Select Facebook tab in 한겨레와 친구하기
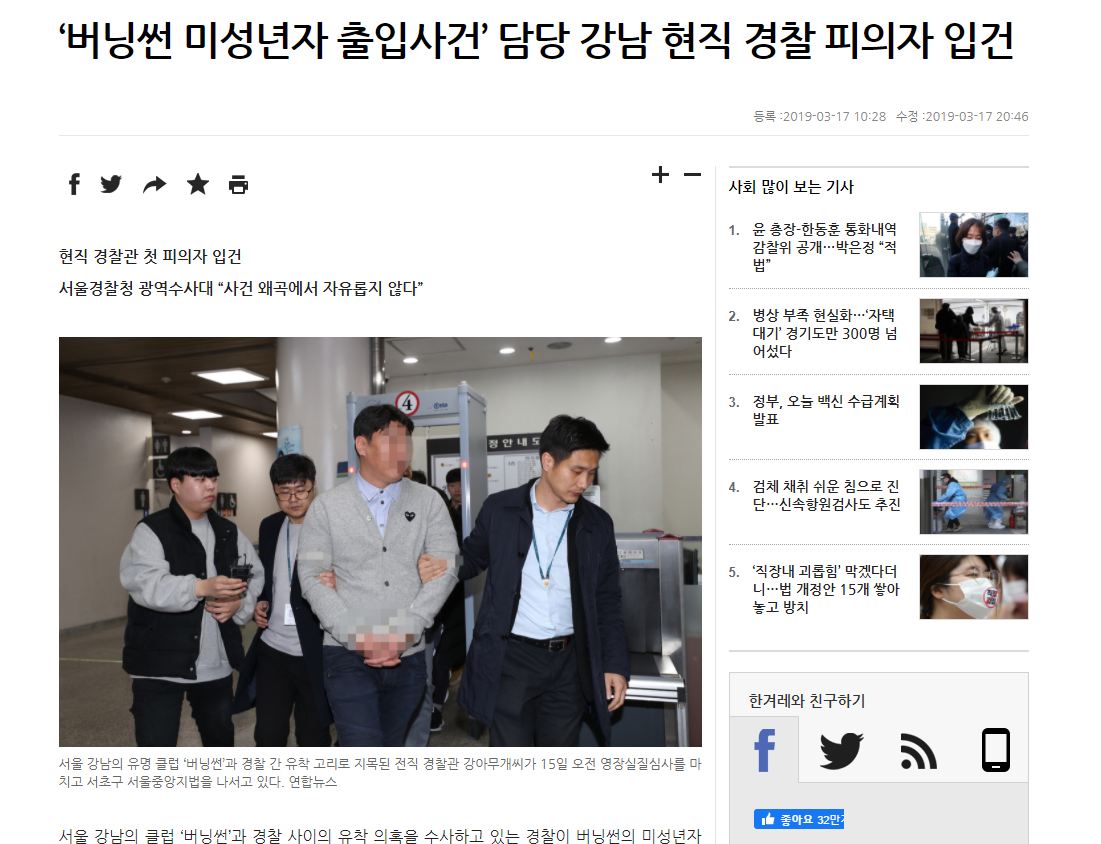The height and width of the screenshot is (844, 1101). pyautogui.click(x=765, y=750)
